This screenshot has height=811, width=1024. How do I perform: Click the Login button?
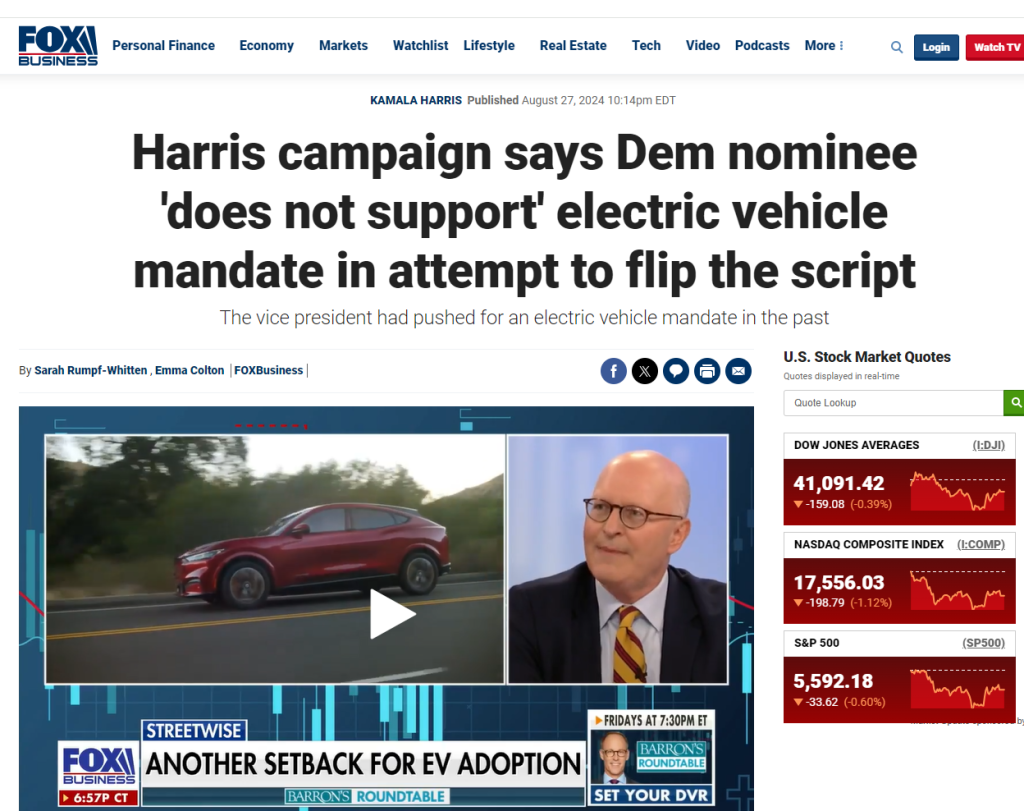tap(936, 47)
